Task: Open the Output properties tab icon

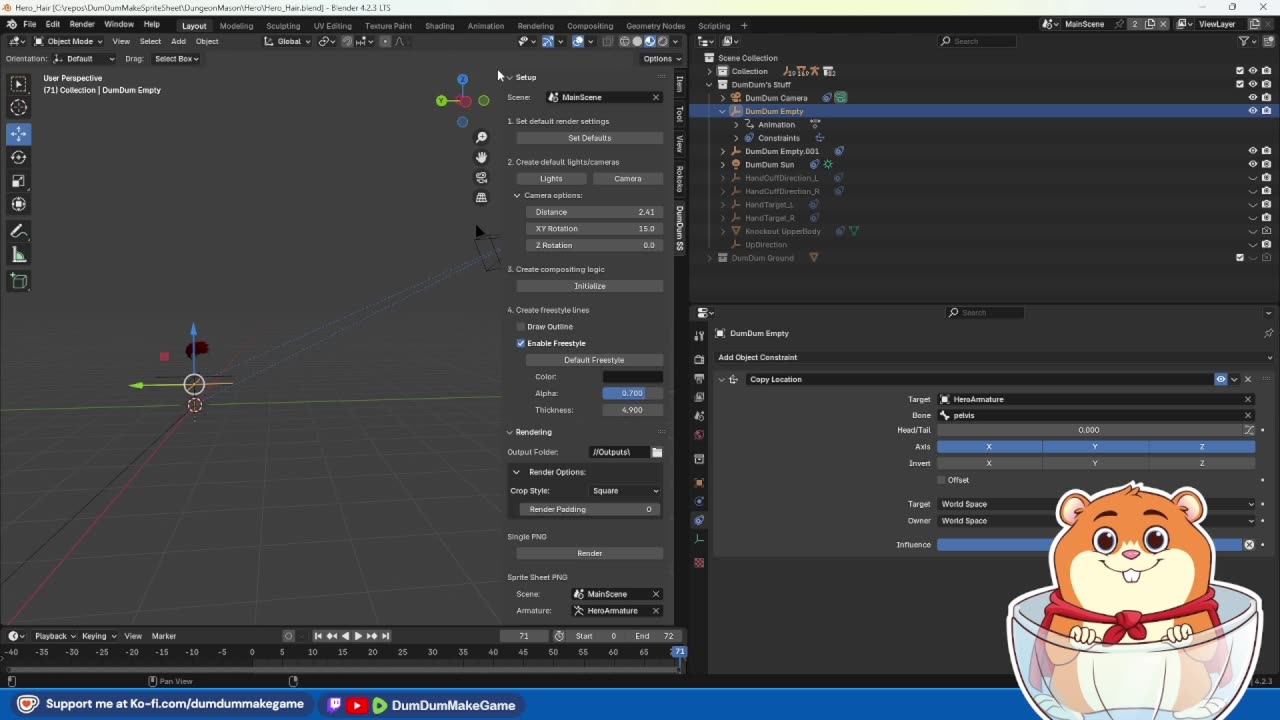Action: point(699,378)
